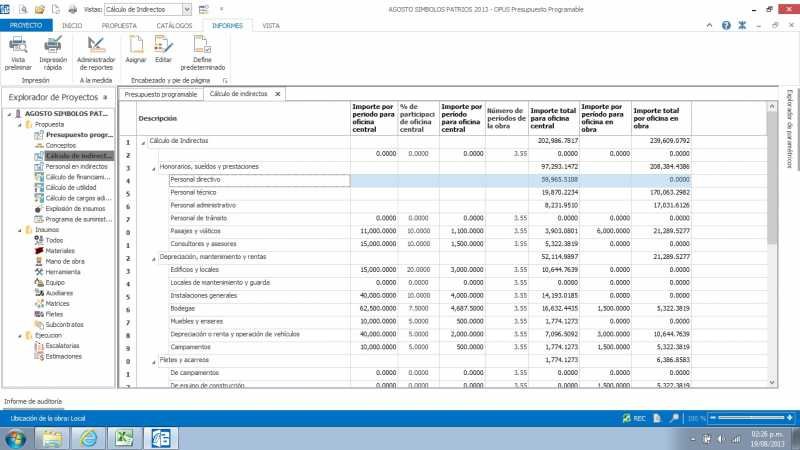Pin the Explorador de Proyectos panel

[107, 97]
